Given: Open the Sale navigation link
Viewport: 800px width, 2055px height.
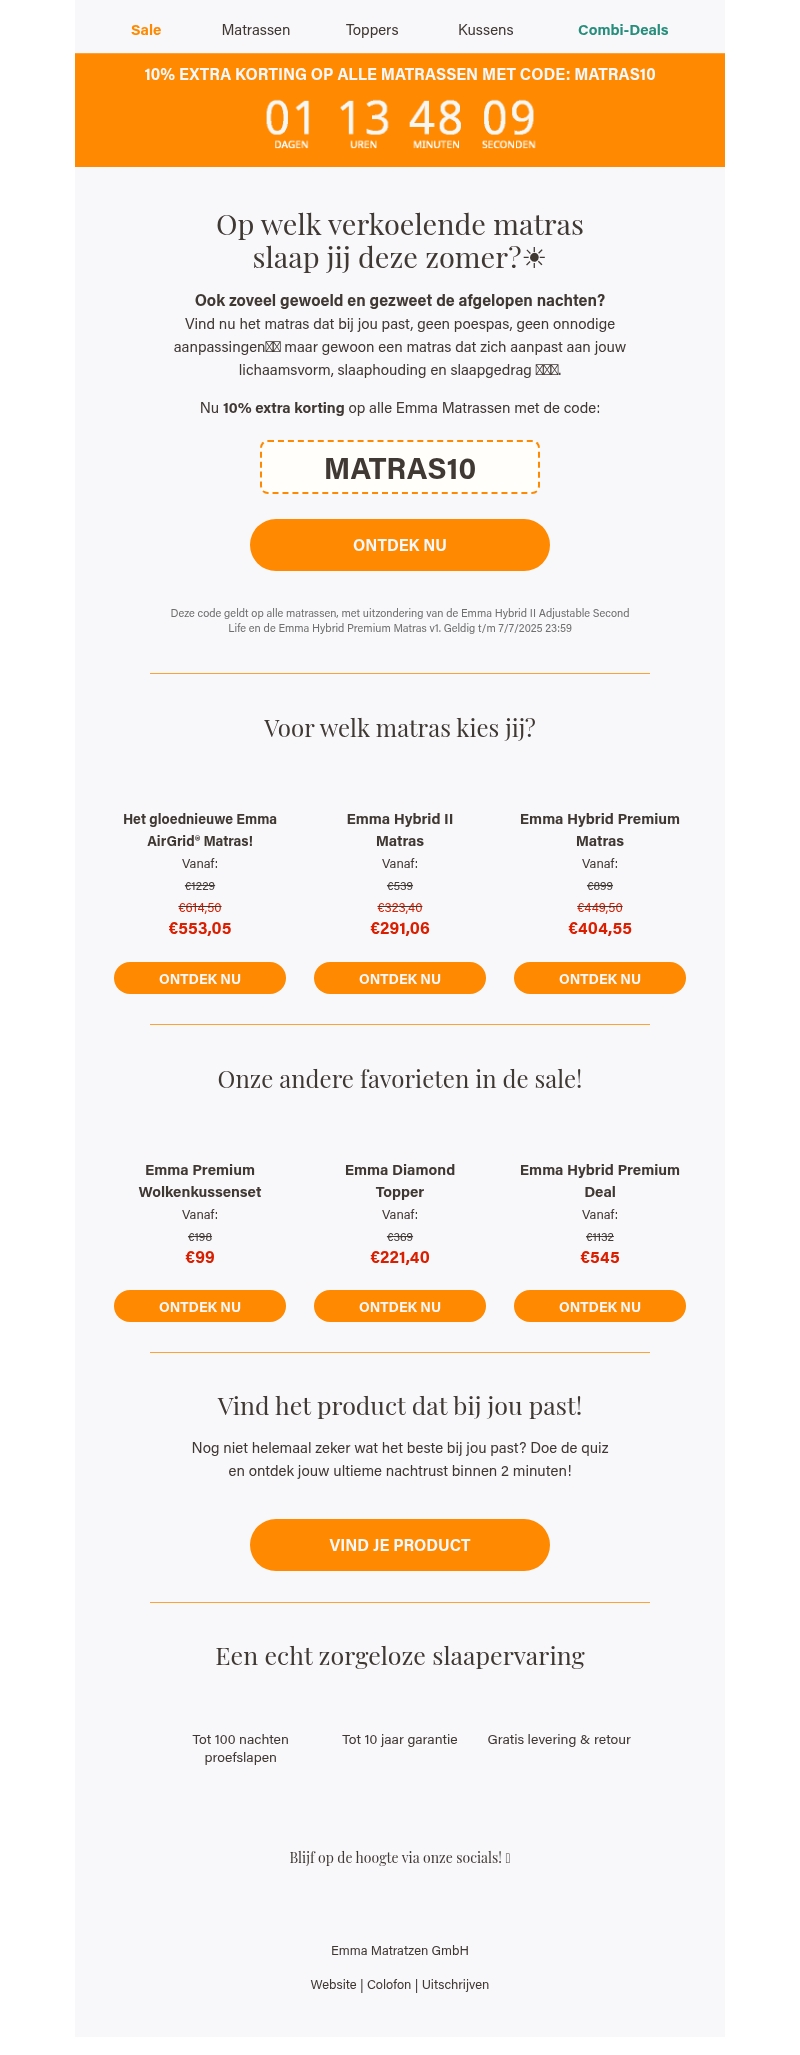Looking at the screenshot, I should click(146, 30).
